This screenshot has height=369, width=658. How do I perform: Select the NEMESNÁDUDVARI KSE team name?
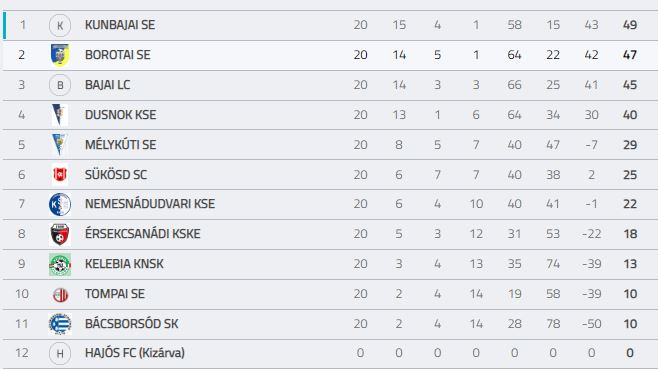pos(150,204)
